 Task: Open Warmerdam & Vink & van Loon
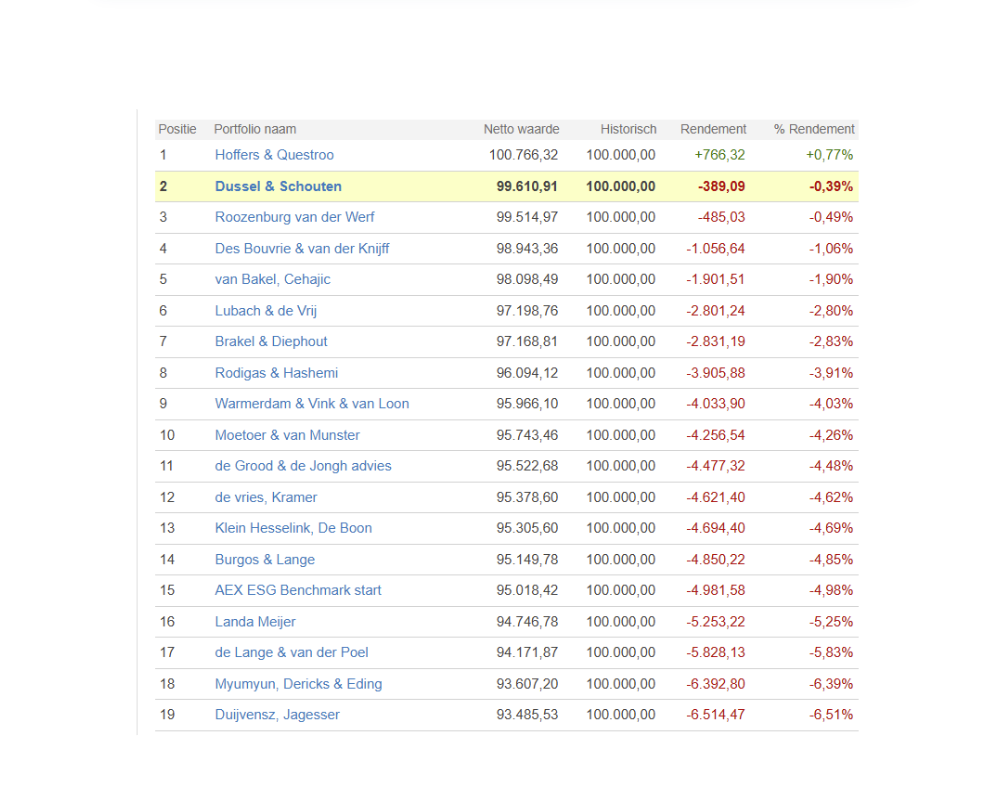click(312, 404)
